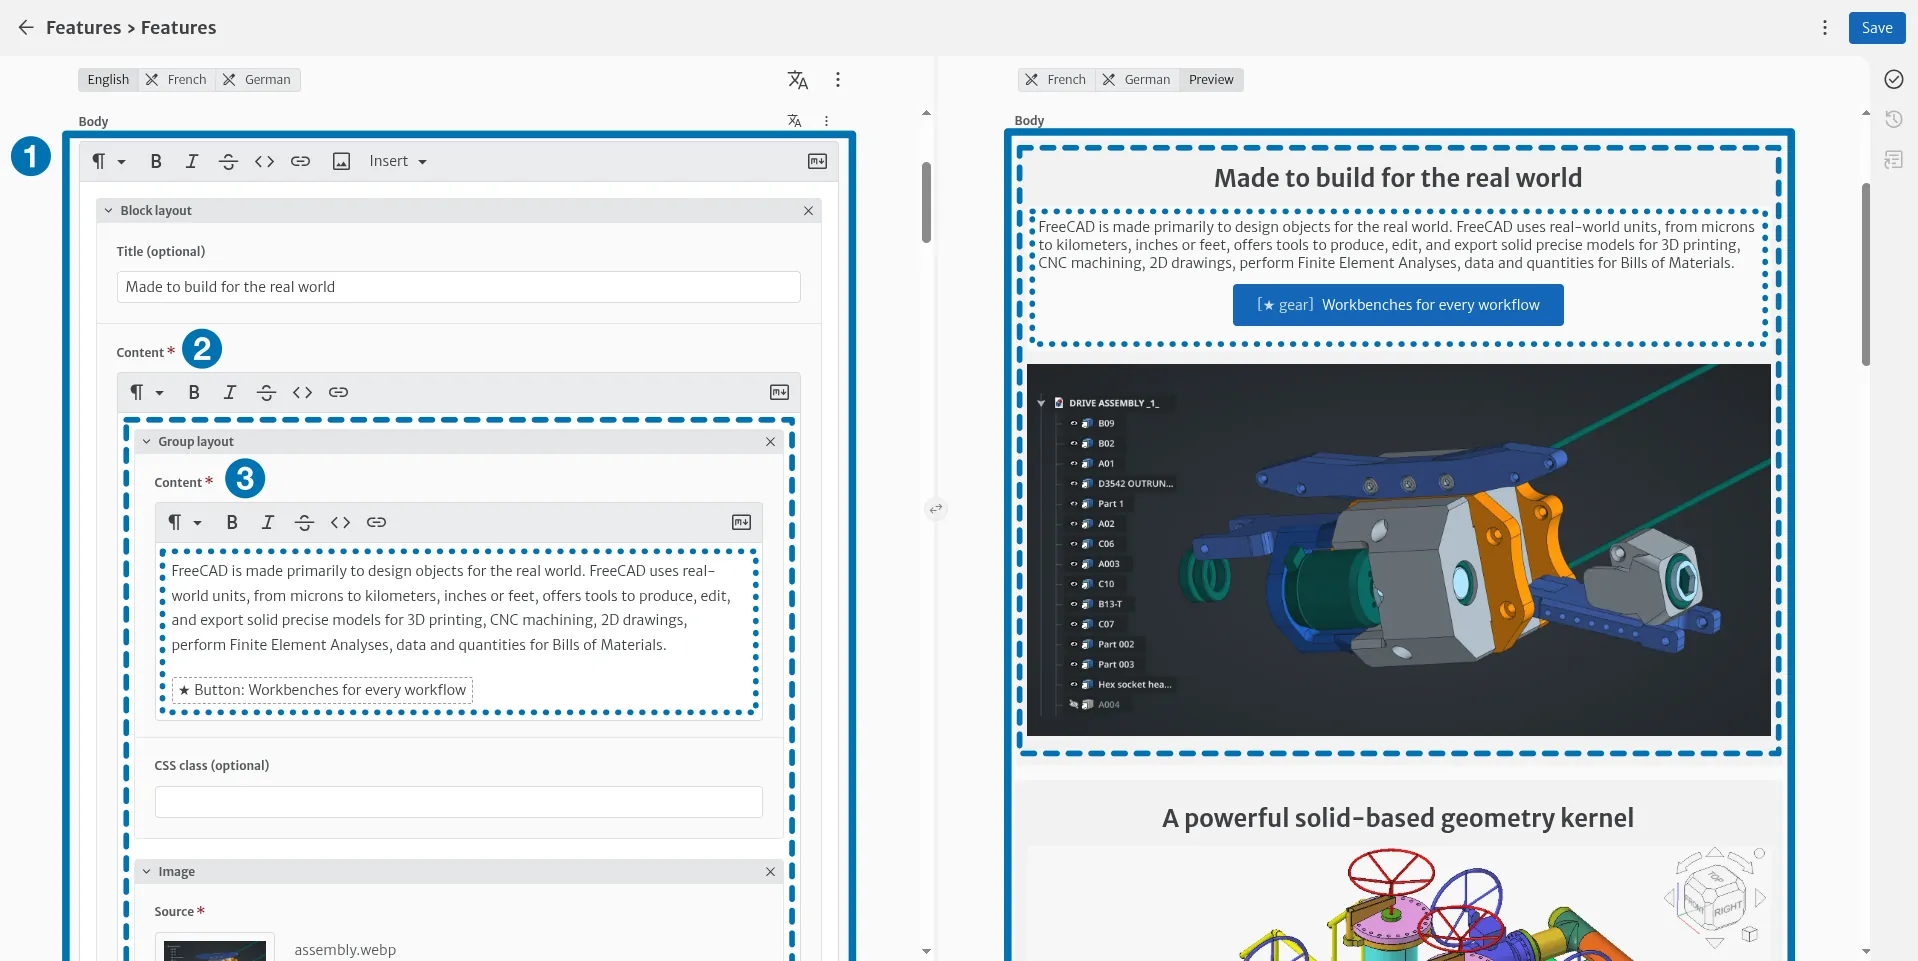The width and height of the screenshot is (1918, 961).
Task: Open paragraph style dropdown in Group Content toolbar
Action: (184, 522)
